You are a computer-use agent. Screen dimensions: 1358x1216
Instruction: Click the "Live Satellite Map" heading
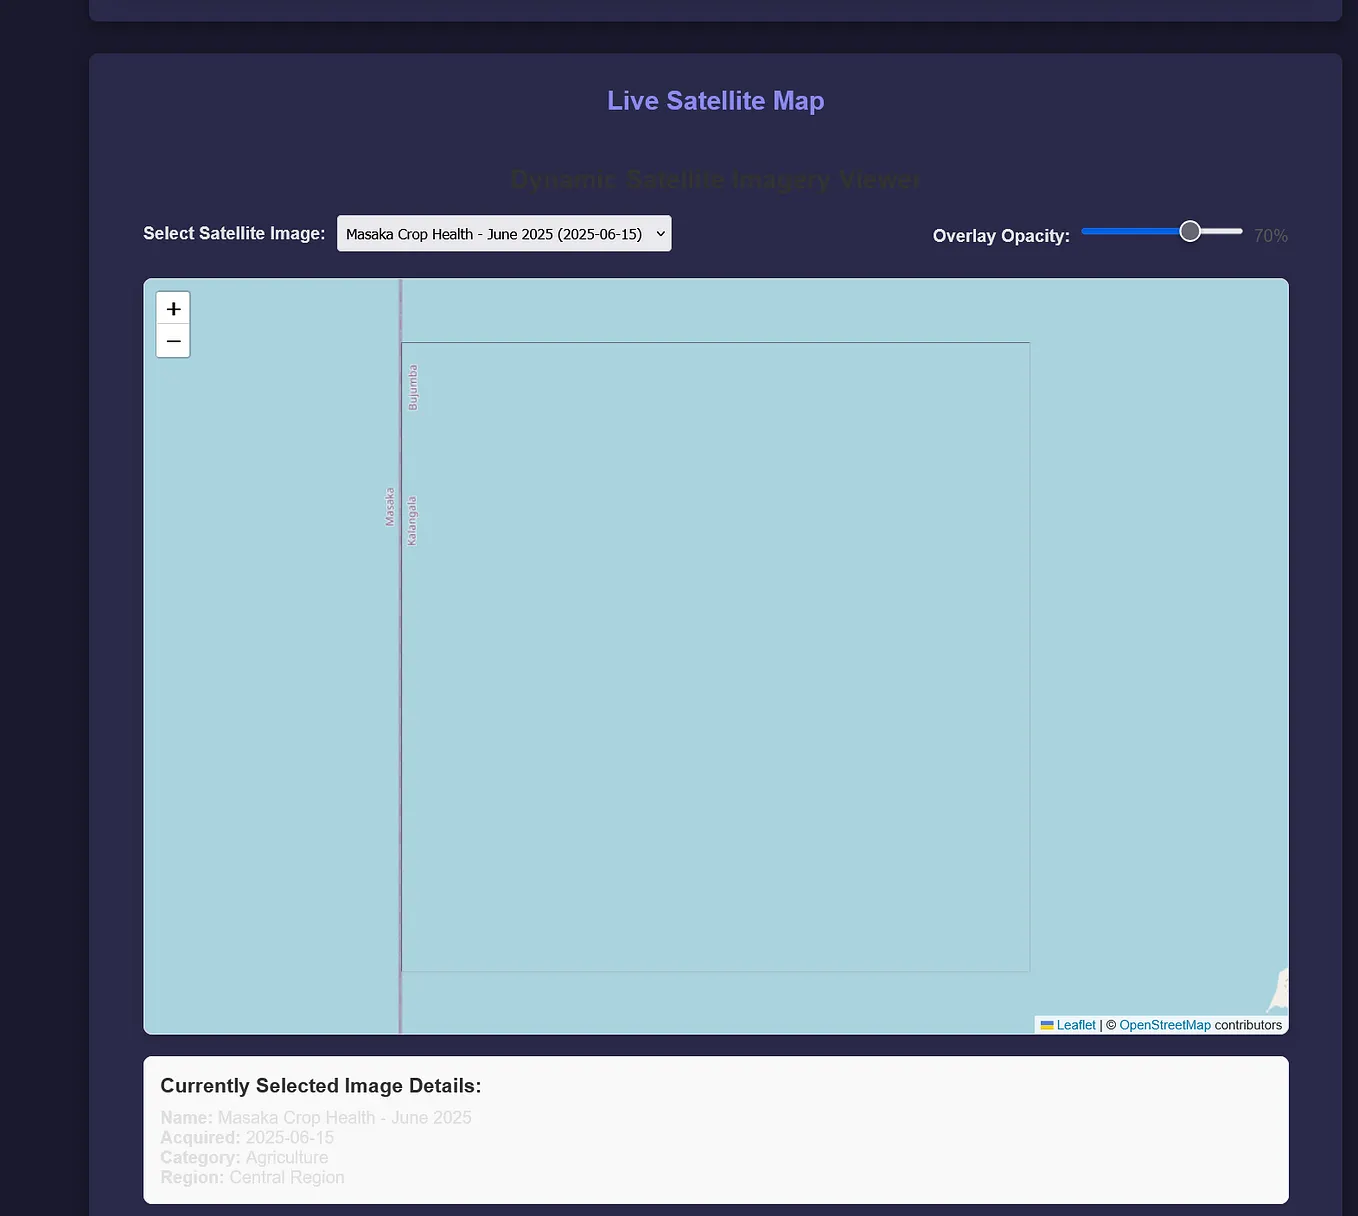tap(715, 100)
